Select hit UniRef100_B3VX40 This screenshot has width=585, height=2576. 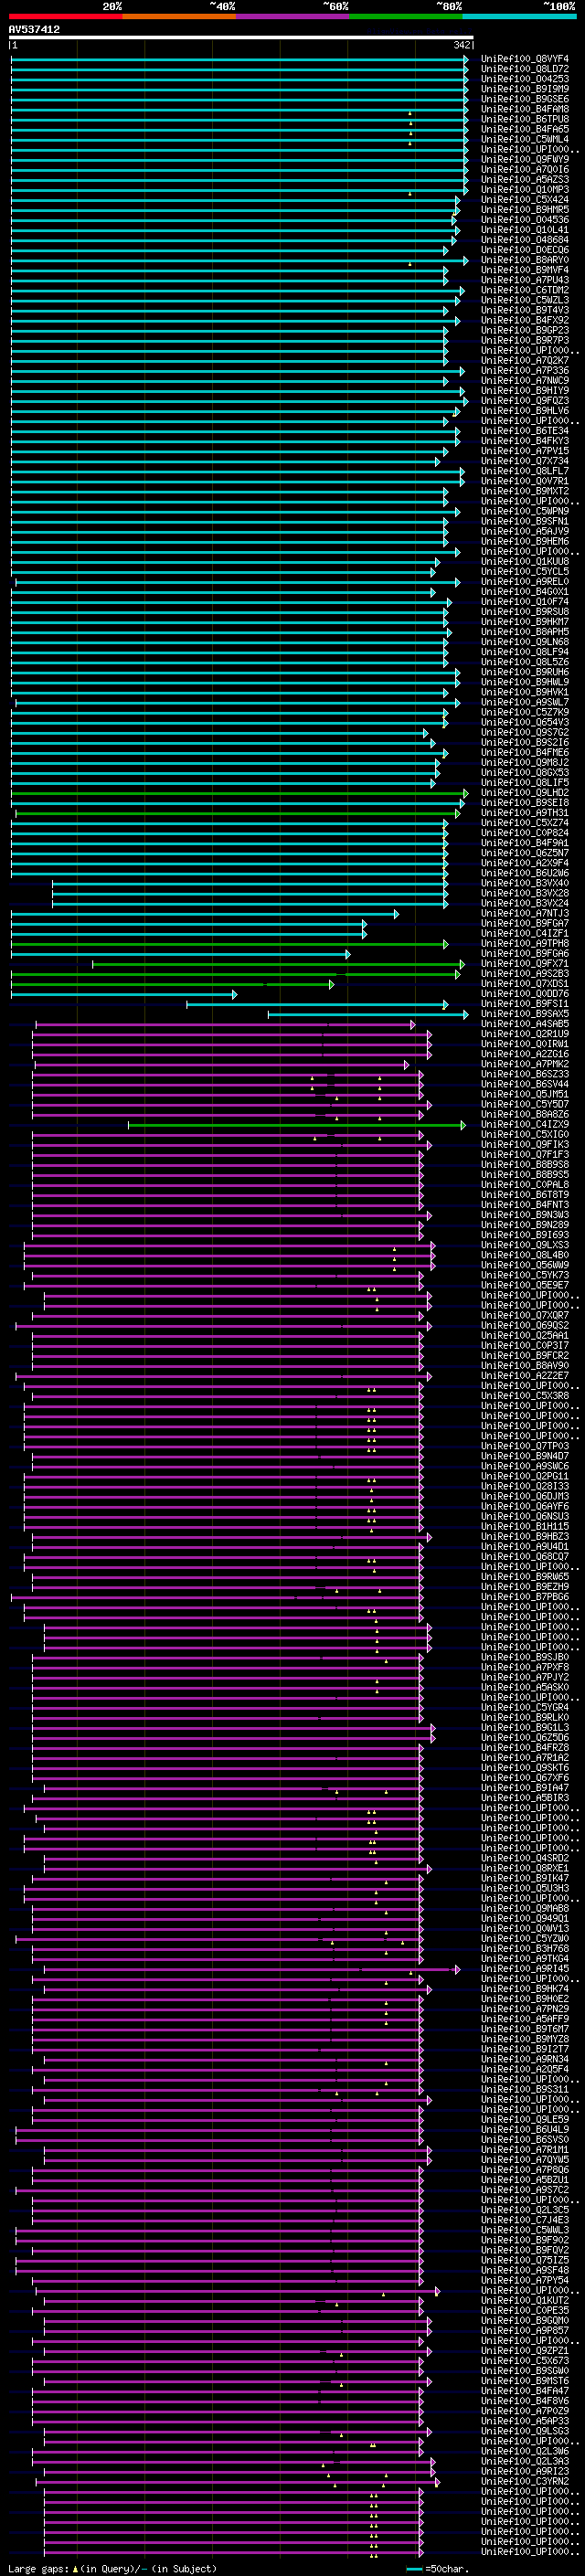525,884
